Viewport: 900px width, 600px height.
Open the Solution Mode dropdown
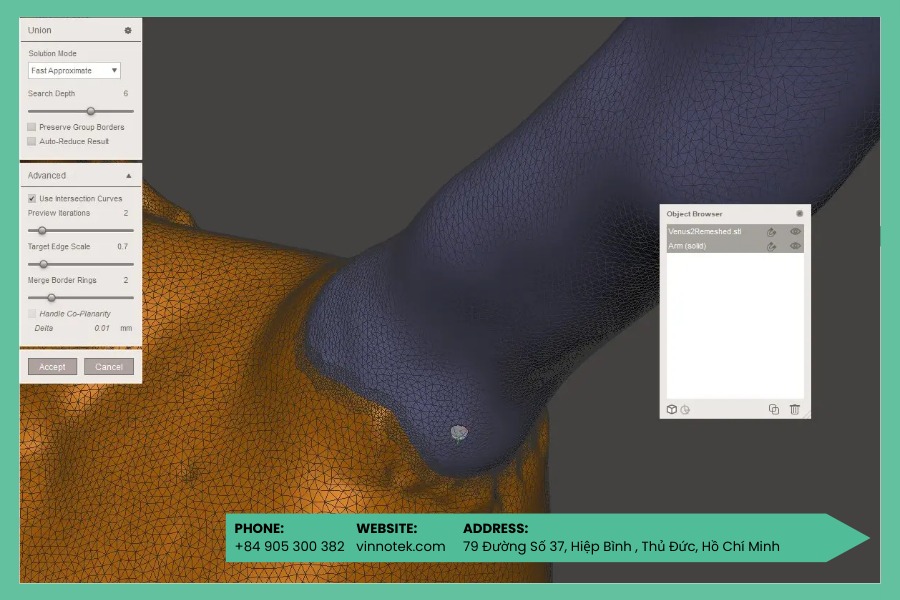(x=74, y=71)
